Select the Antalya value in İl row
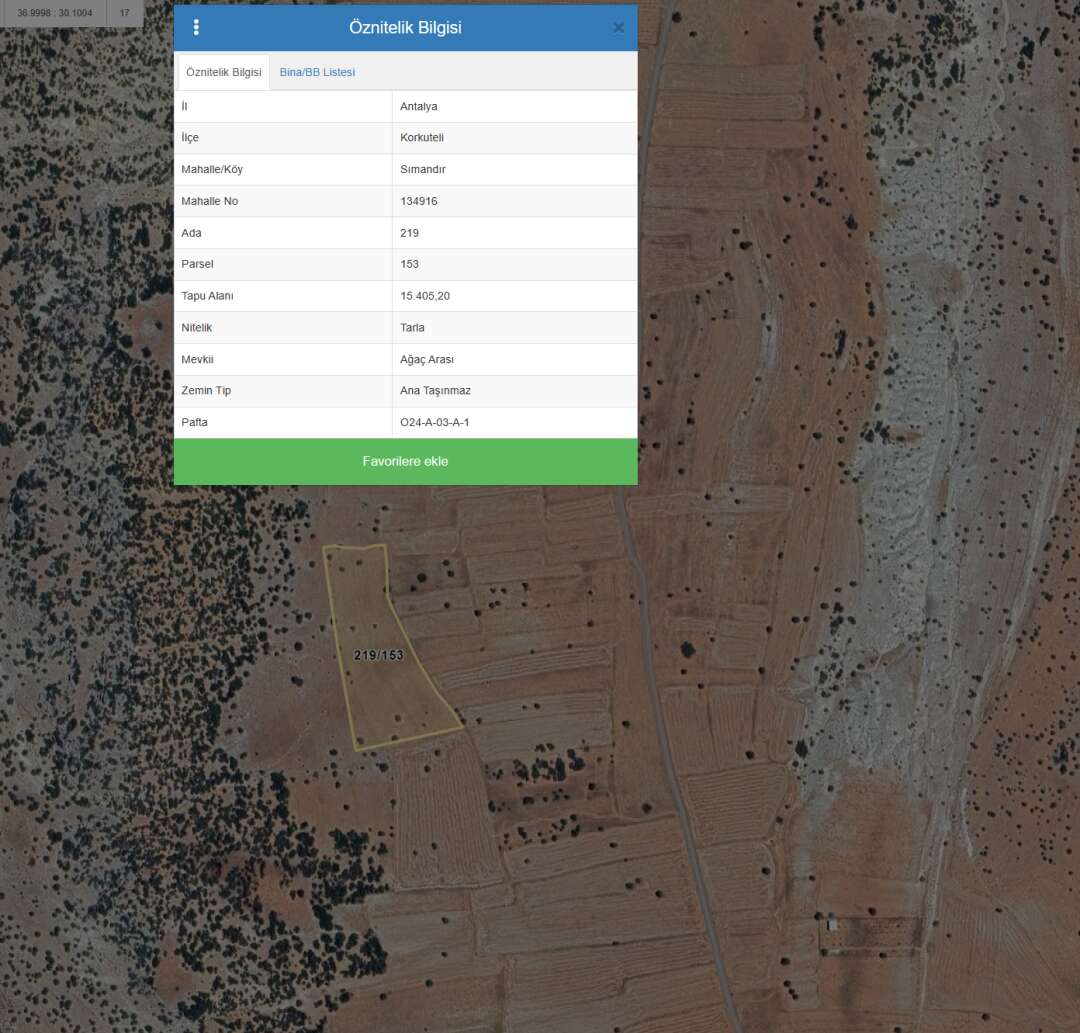1080x1033 pixels. click(x=419, y=106)
